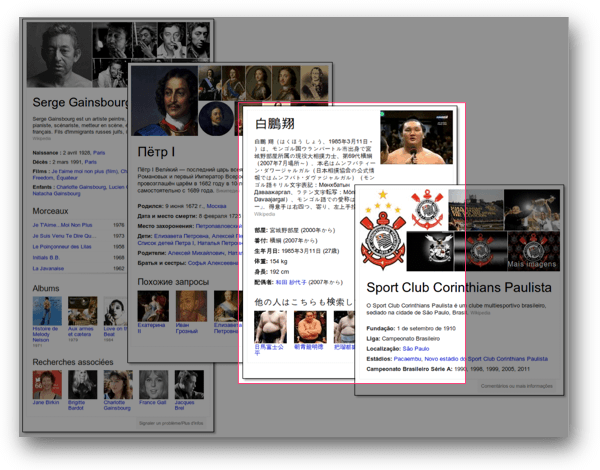Open the Aux armes et caetera album cover
600x470 pixels.
(x=83, y=311)
